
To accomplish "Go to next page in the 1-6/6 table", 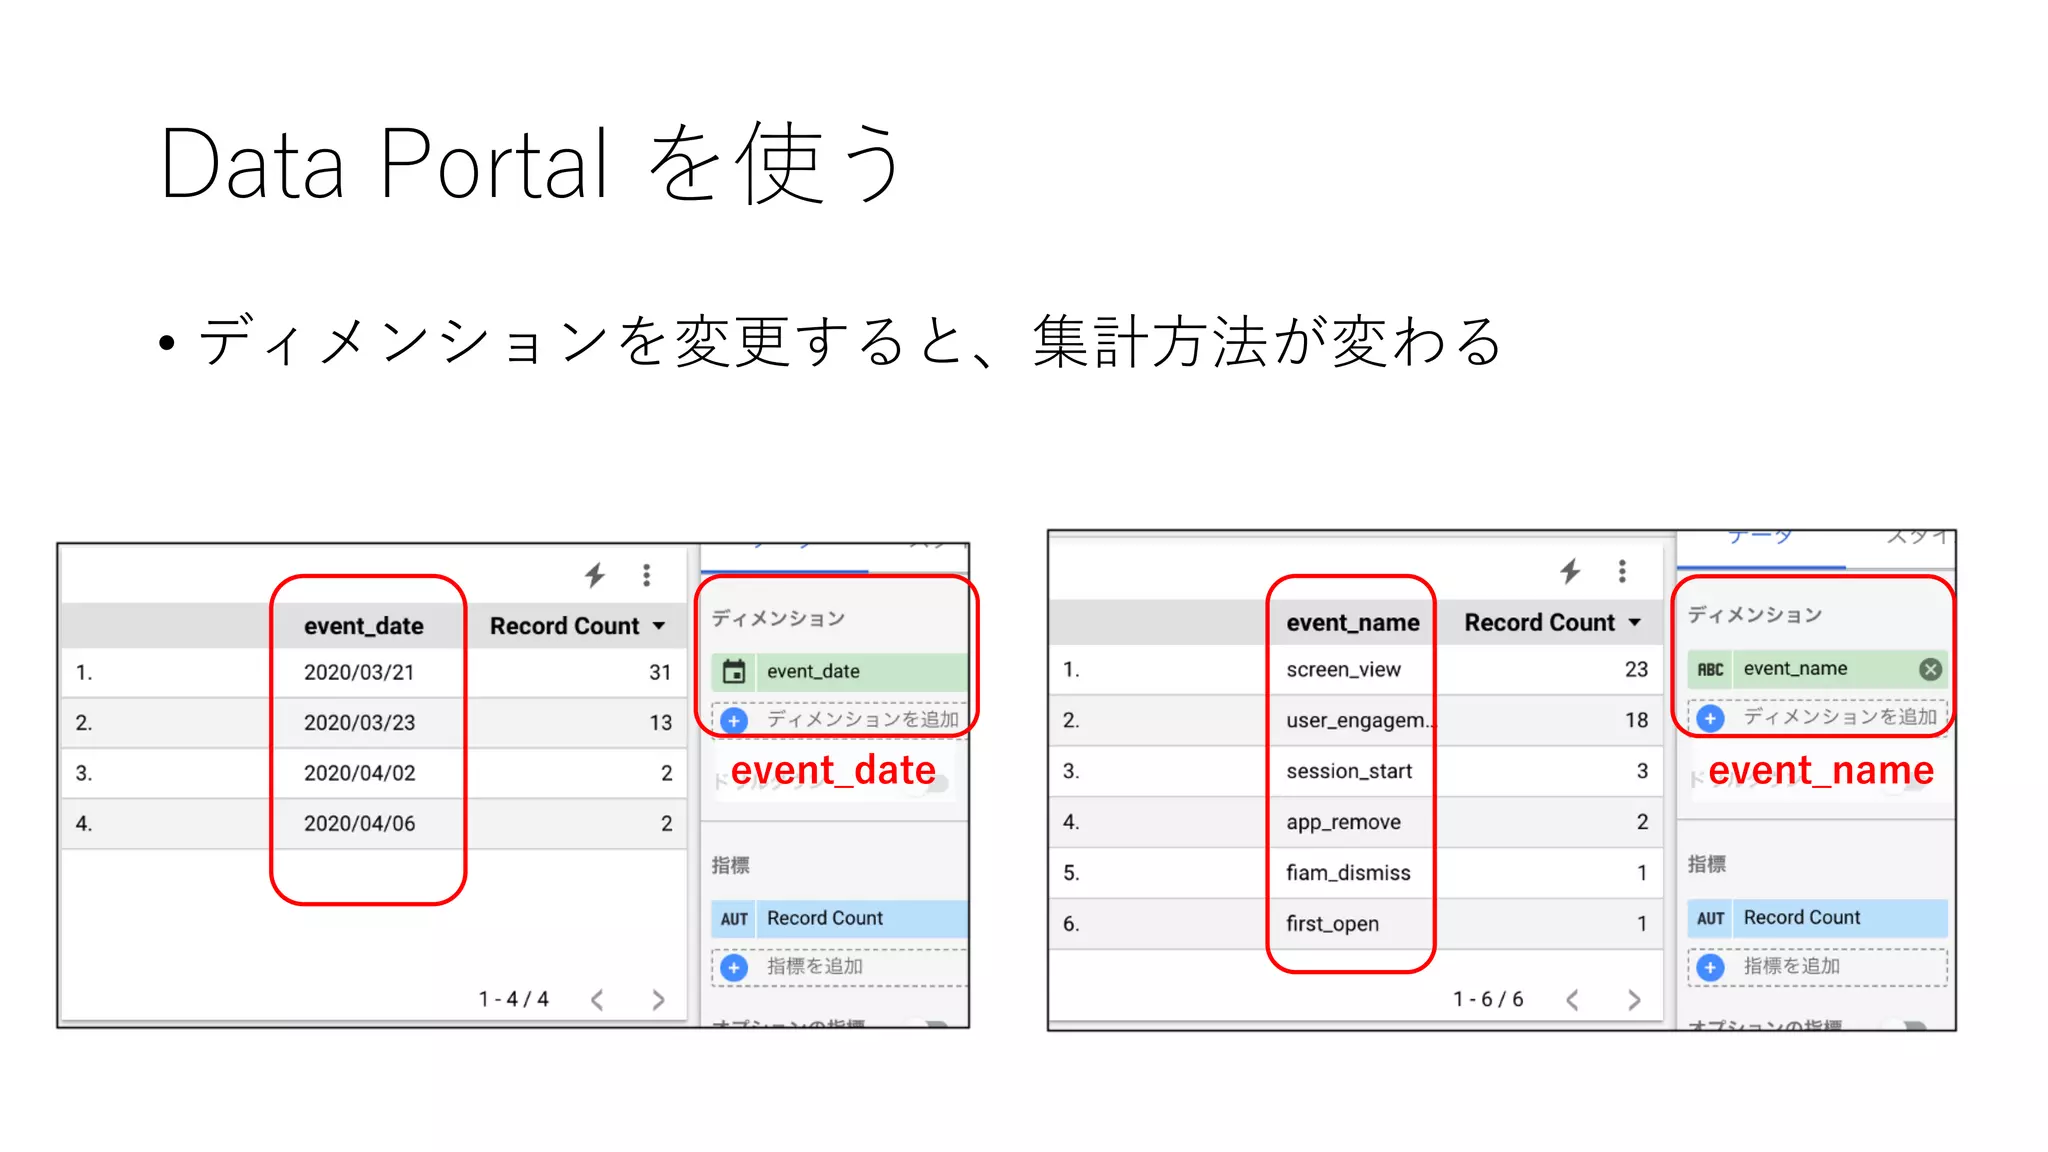I will tap(1634, 999).
